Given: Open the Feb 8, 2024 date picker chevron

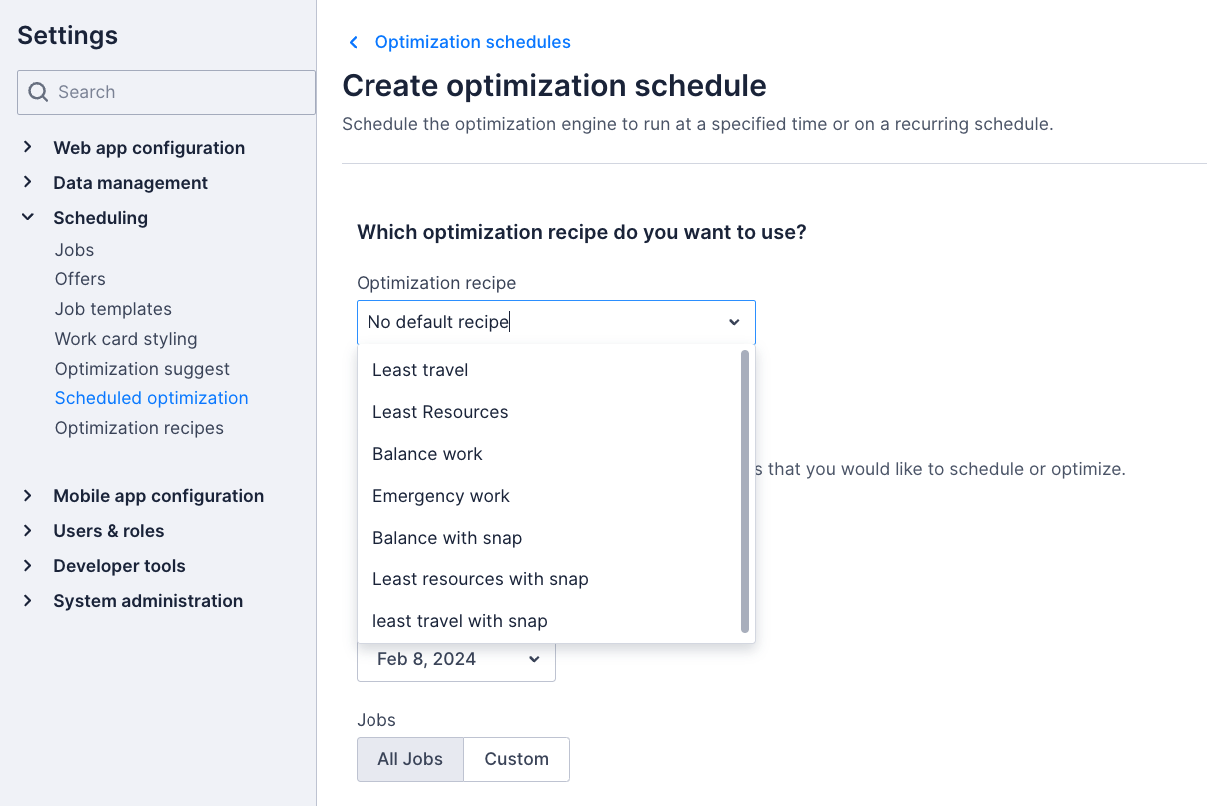Looking at the screenshot, I should 533,658.
